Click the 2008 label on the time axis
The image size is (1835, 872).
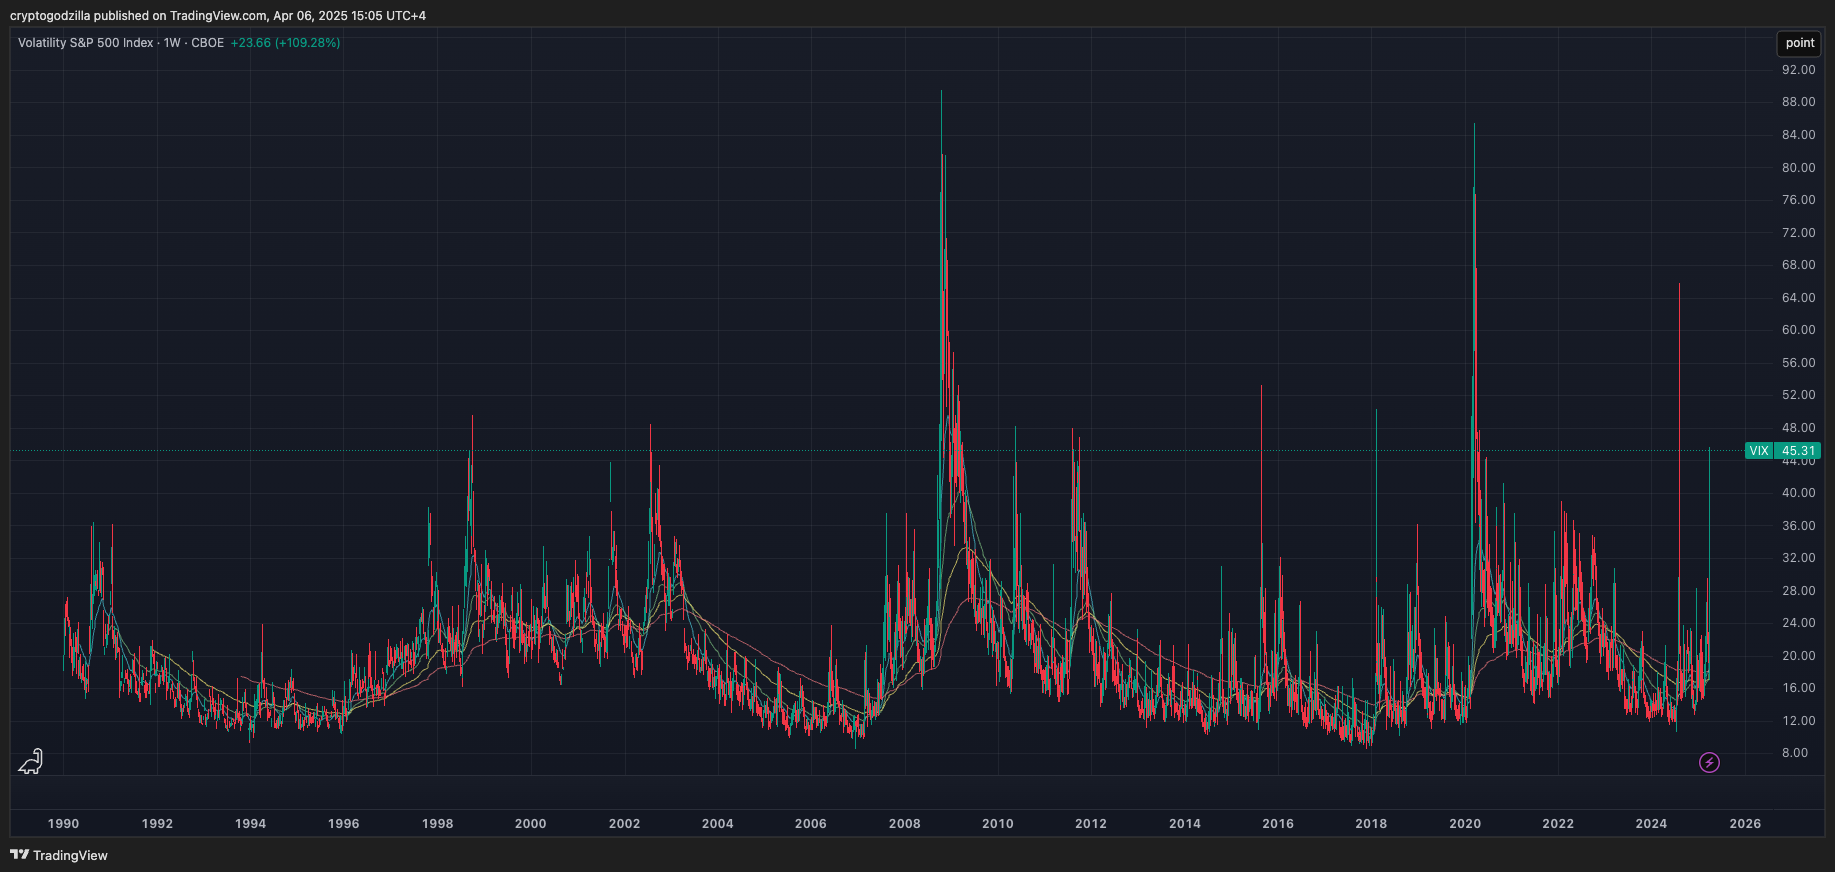point(904,824)
